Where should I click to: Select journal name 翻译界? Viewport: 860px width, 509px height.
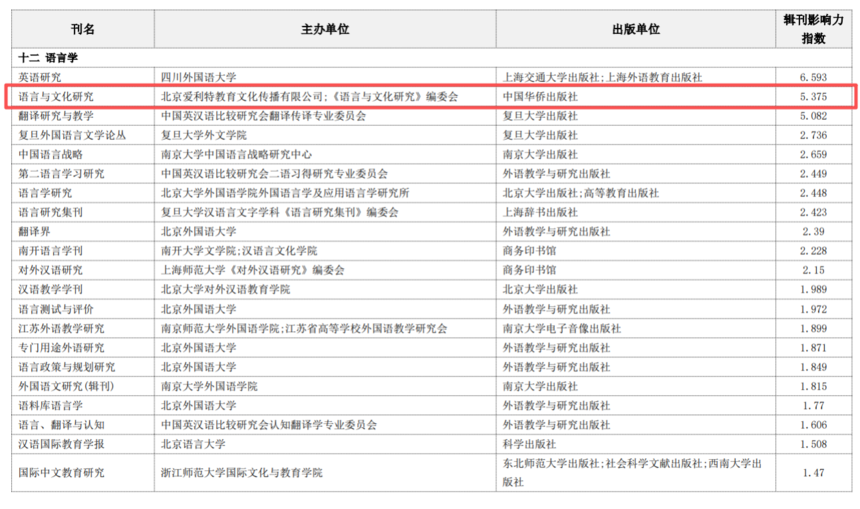[34, 231]
